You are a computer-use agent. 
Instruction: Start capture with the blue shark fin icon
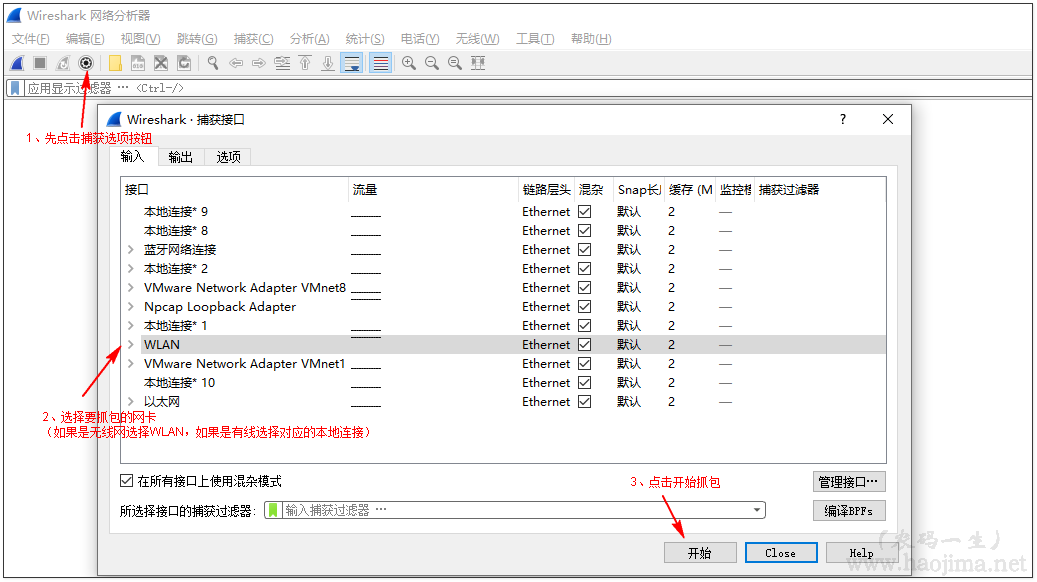pyautogui.click(x=16, y=62)
